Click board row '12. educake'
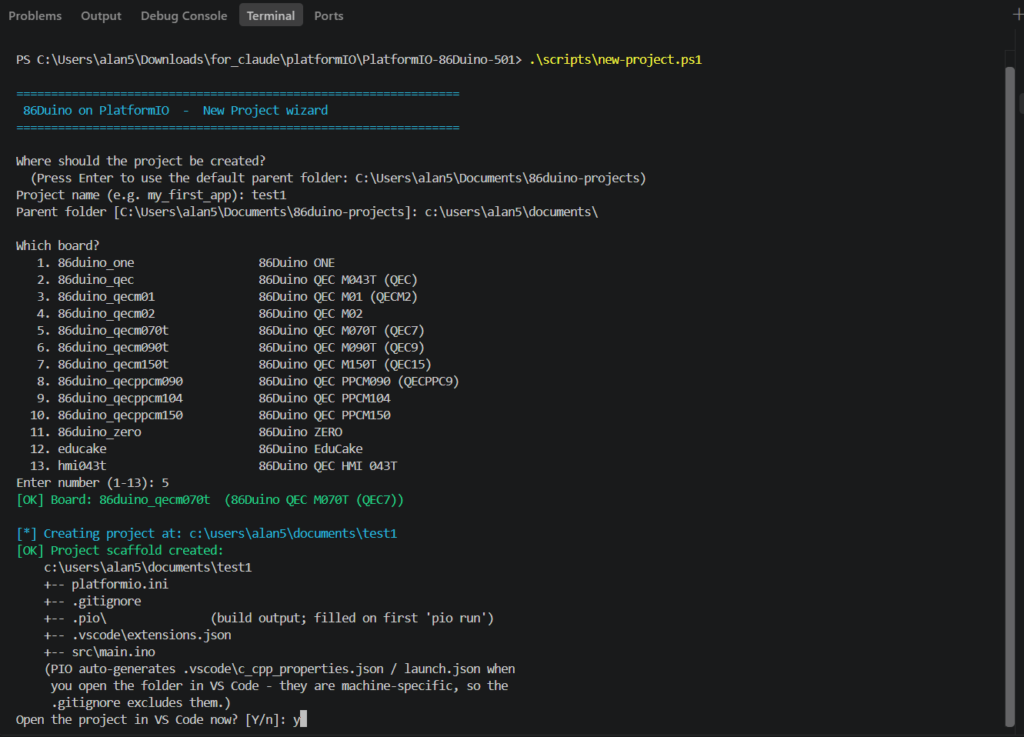This screenshot has width=1024, height=737. click(196, 450)
